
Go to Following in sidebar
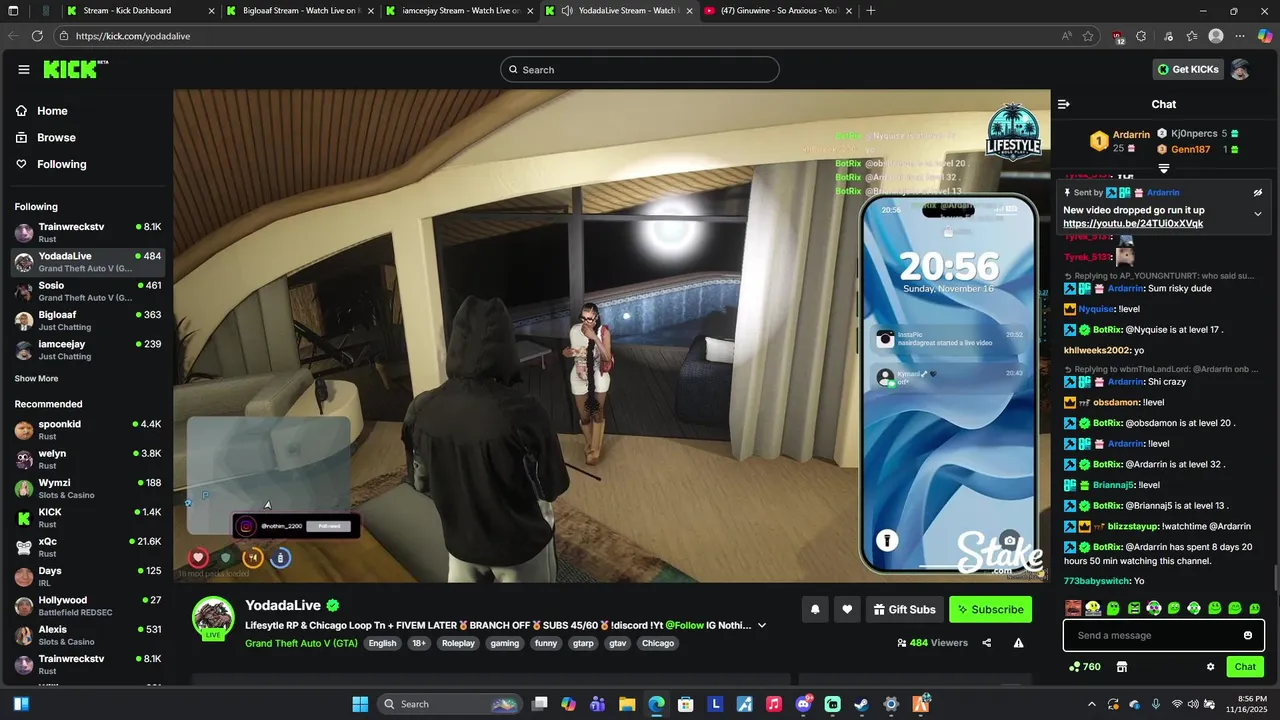62,164
